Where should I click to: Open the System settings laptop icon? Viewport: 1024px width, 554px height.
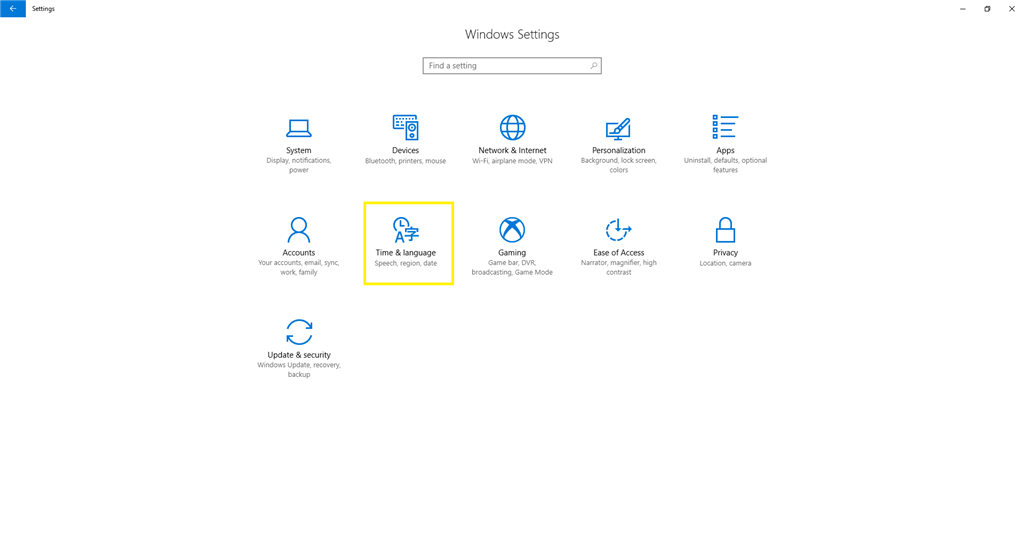coord(298,128)
